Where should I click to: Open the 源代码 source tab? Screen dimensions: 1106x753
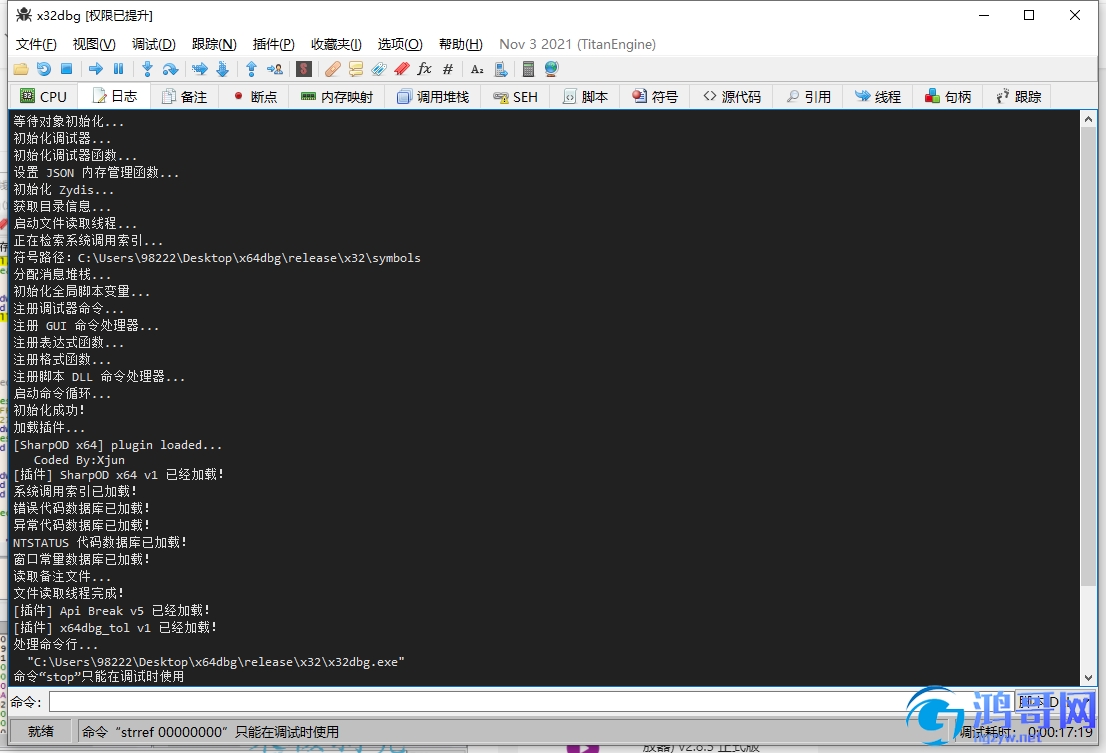pos(731,97)
